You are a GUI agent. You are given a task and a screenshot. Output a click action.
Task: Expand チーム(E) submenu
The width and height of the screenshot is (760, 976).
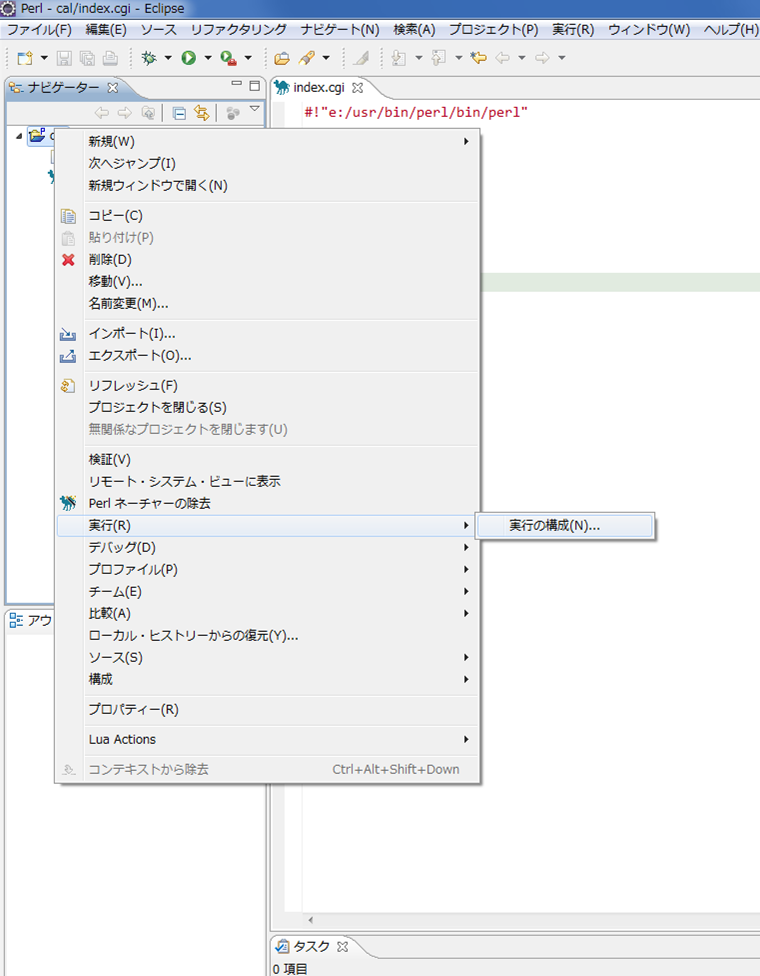[x=268, y=592]
